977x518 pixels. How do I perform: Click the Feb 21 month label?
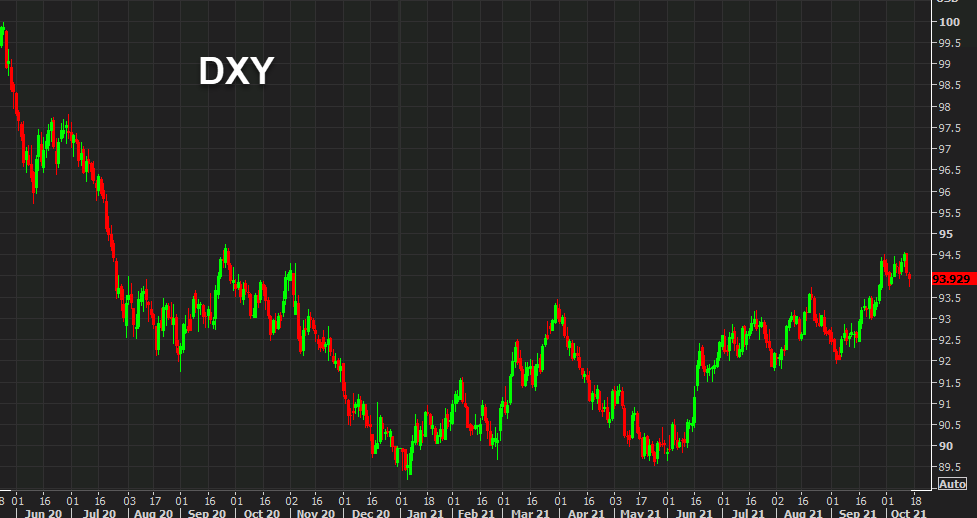(x=477, y=513)
